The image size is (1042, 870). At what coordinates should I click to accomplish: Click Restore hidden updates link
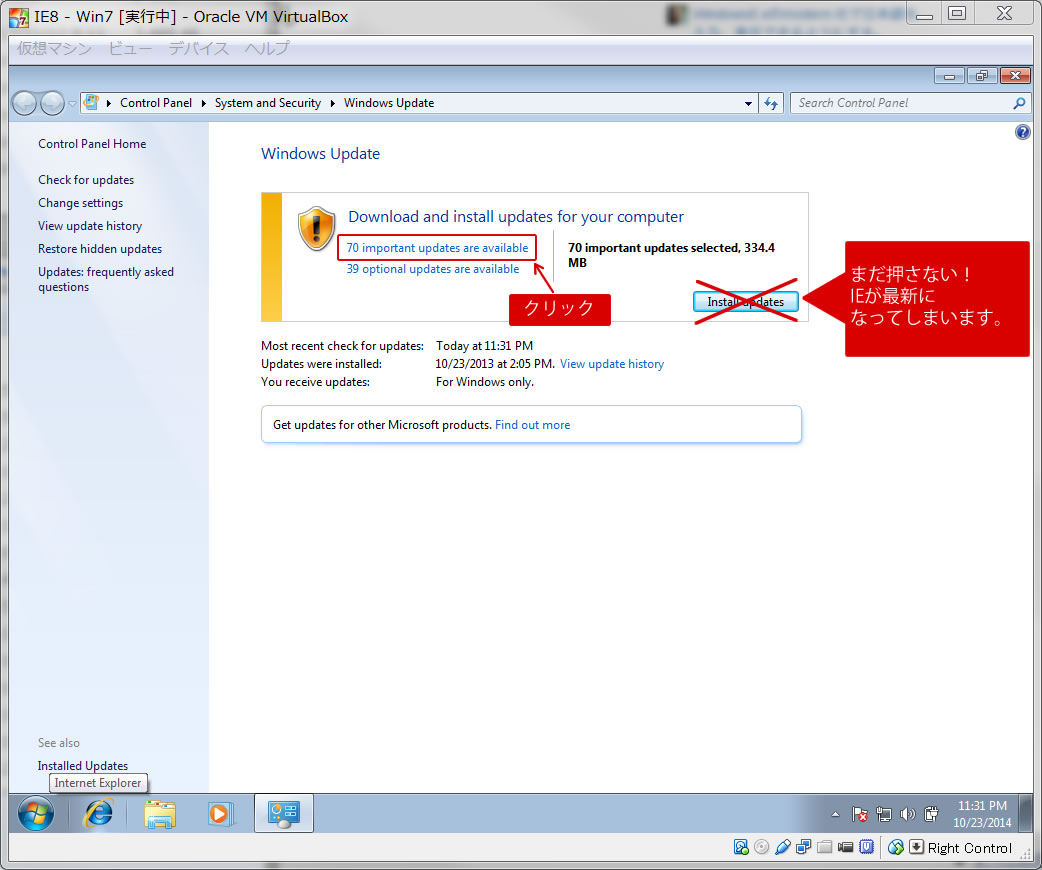tap(100, 249)
